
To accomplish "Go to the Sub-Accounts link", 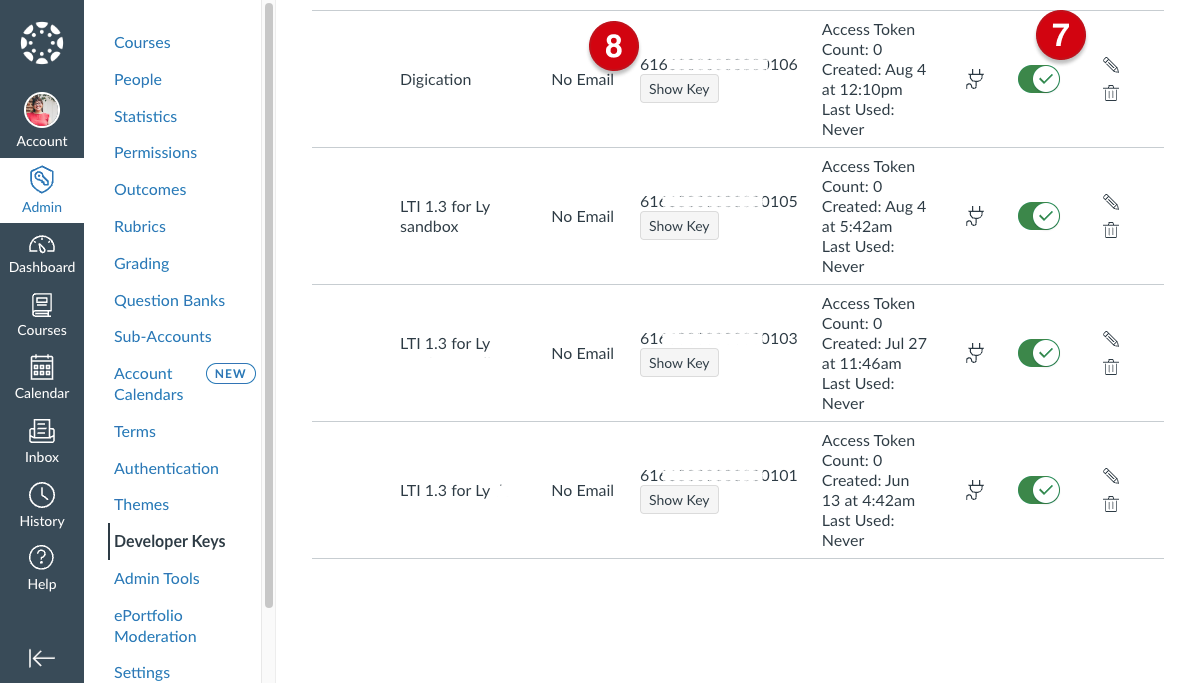I will [163, 336].
